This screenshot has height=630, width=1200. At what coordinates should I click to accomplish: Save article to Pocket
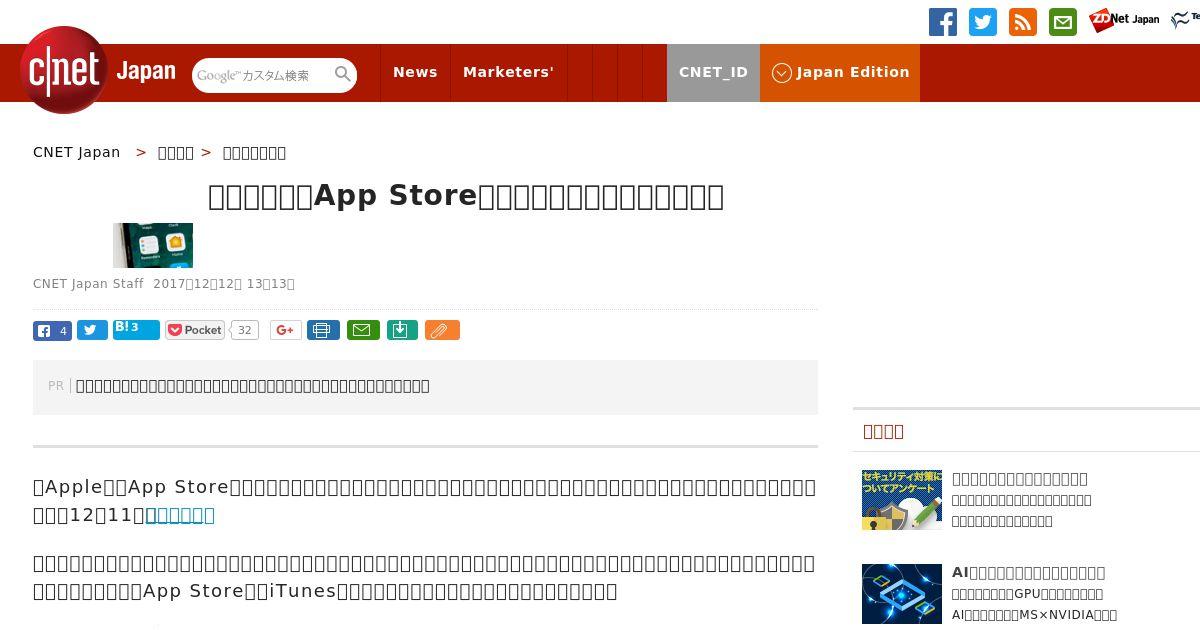pyautogui.click(x=195, y=330)
